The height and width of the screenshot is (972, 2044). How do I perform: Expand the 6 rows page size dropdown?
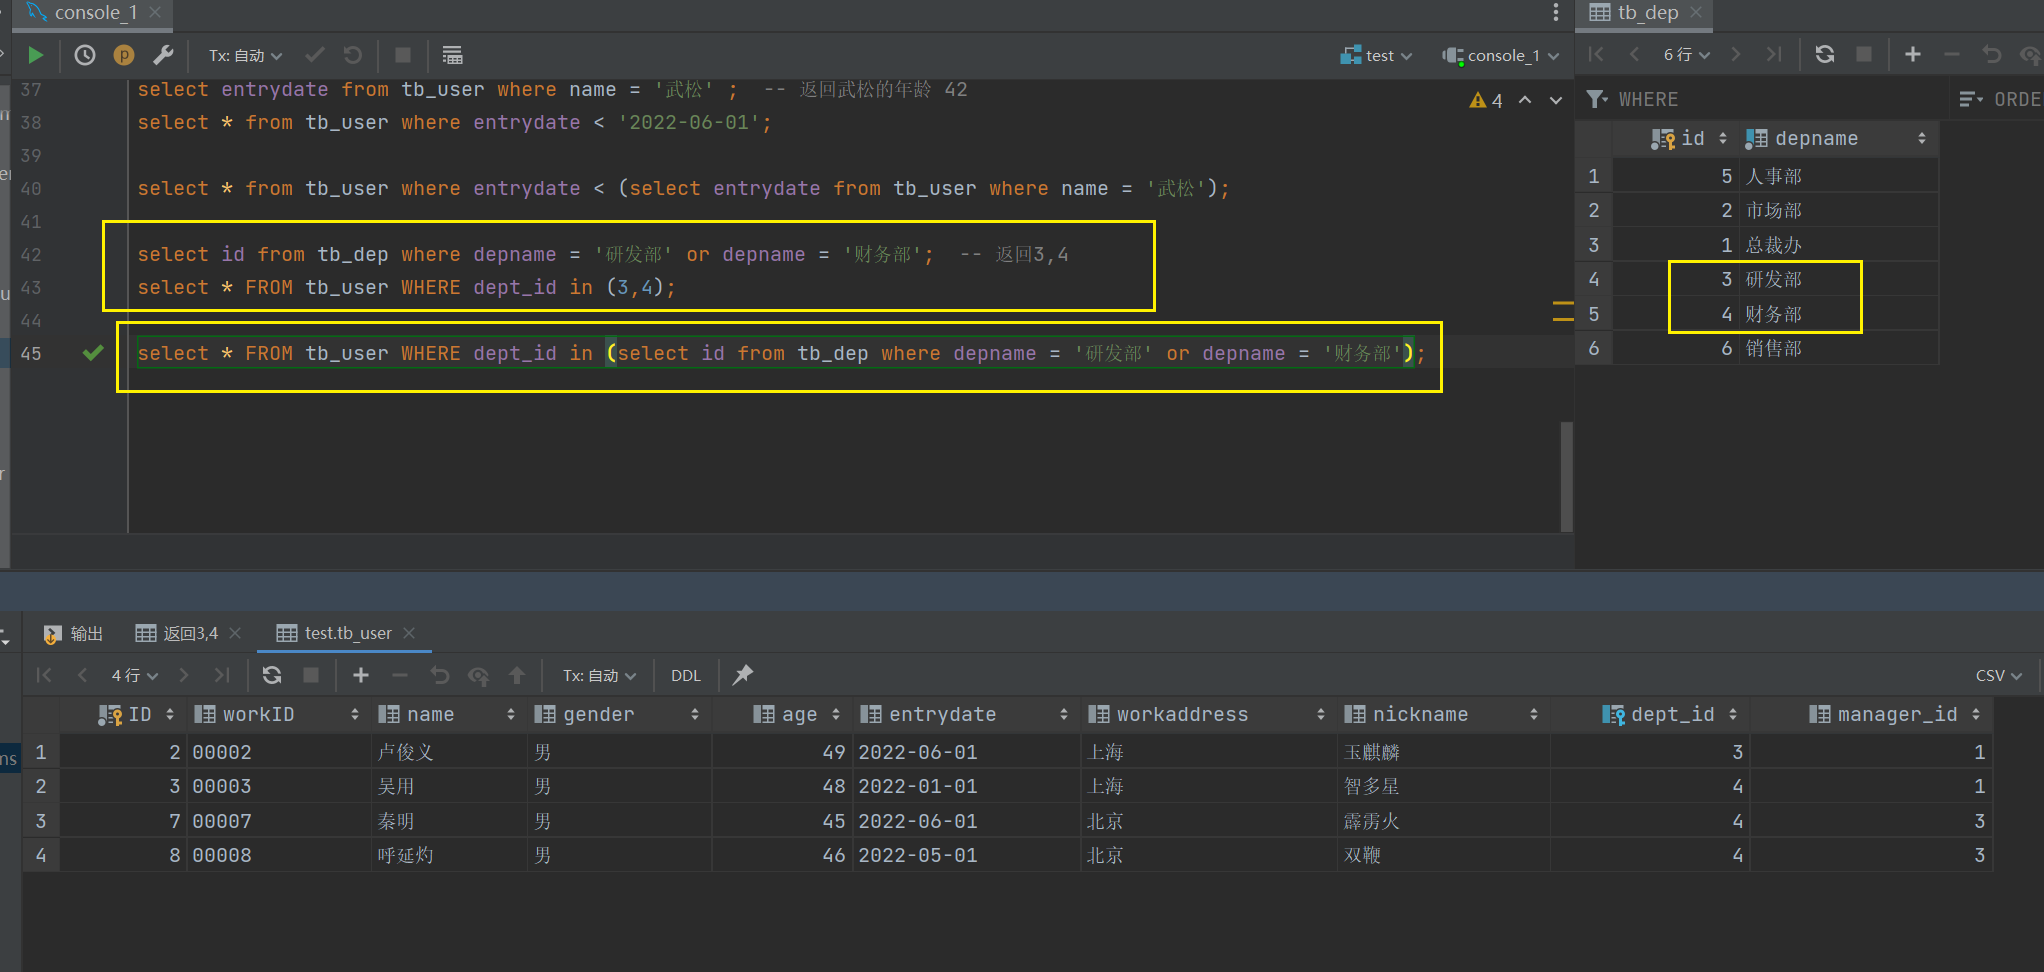point(1686,55)
